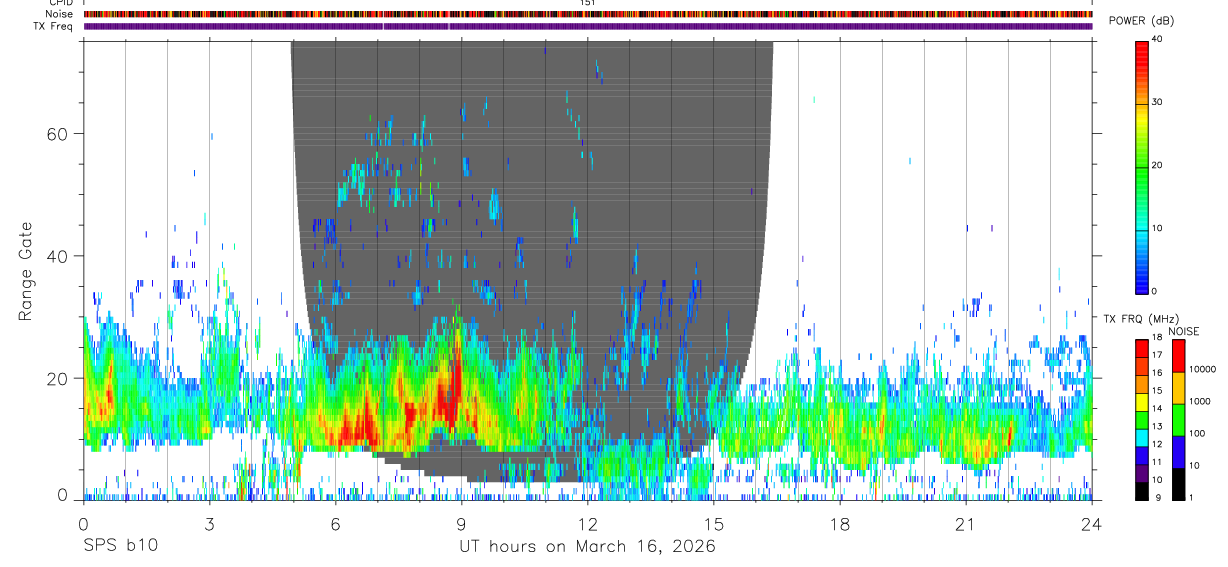Click the NOISE colorbar strip
The height and width of the screenshot is (567, 1228).
1178,420
